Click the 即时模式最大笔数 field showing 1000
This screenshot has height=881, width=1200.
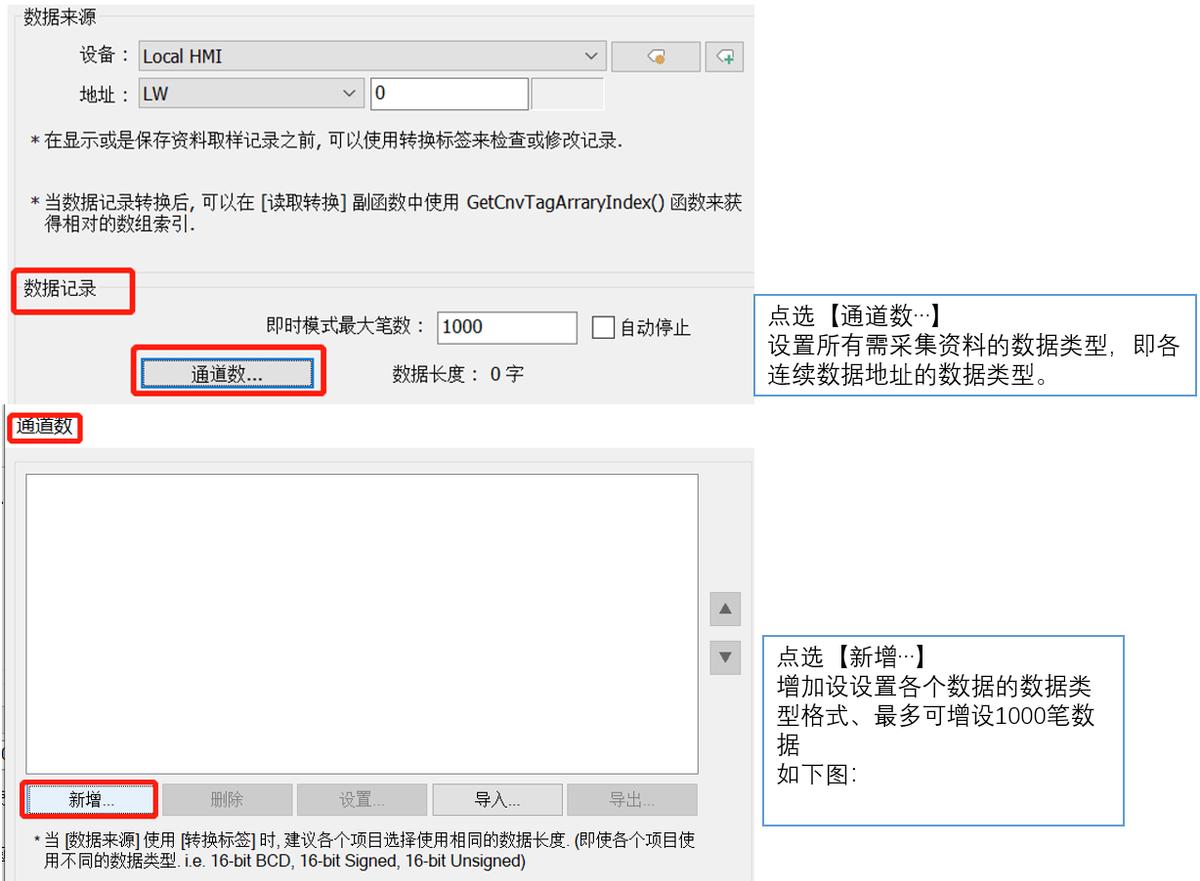[x=506, y=327]
